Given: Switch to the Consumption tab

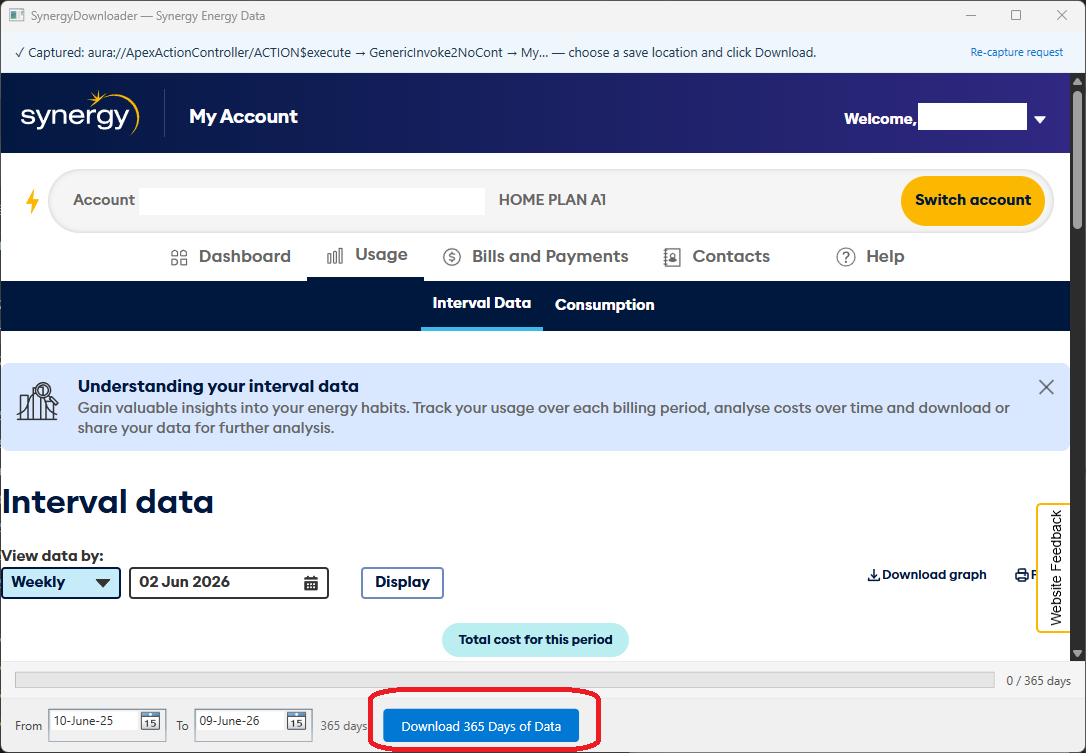Looking at the screenshot, I should click(x=605, y=305).
